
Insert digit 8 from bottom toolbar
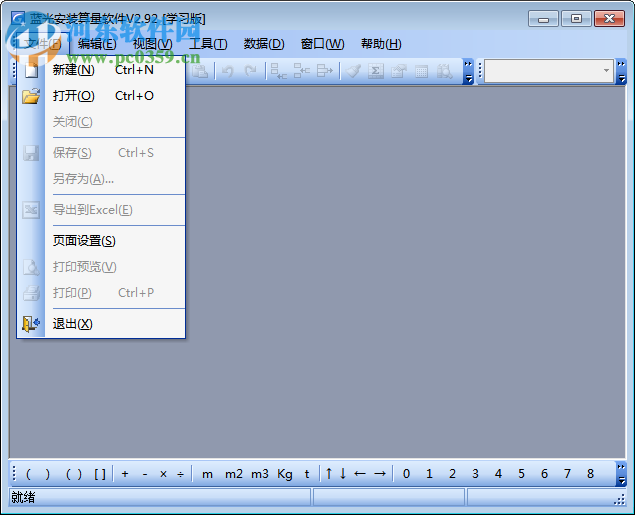point(590,474)
